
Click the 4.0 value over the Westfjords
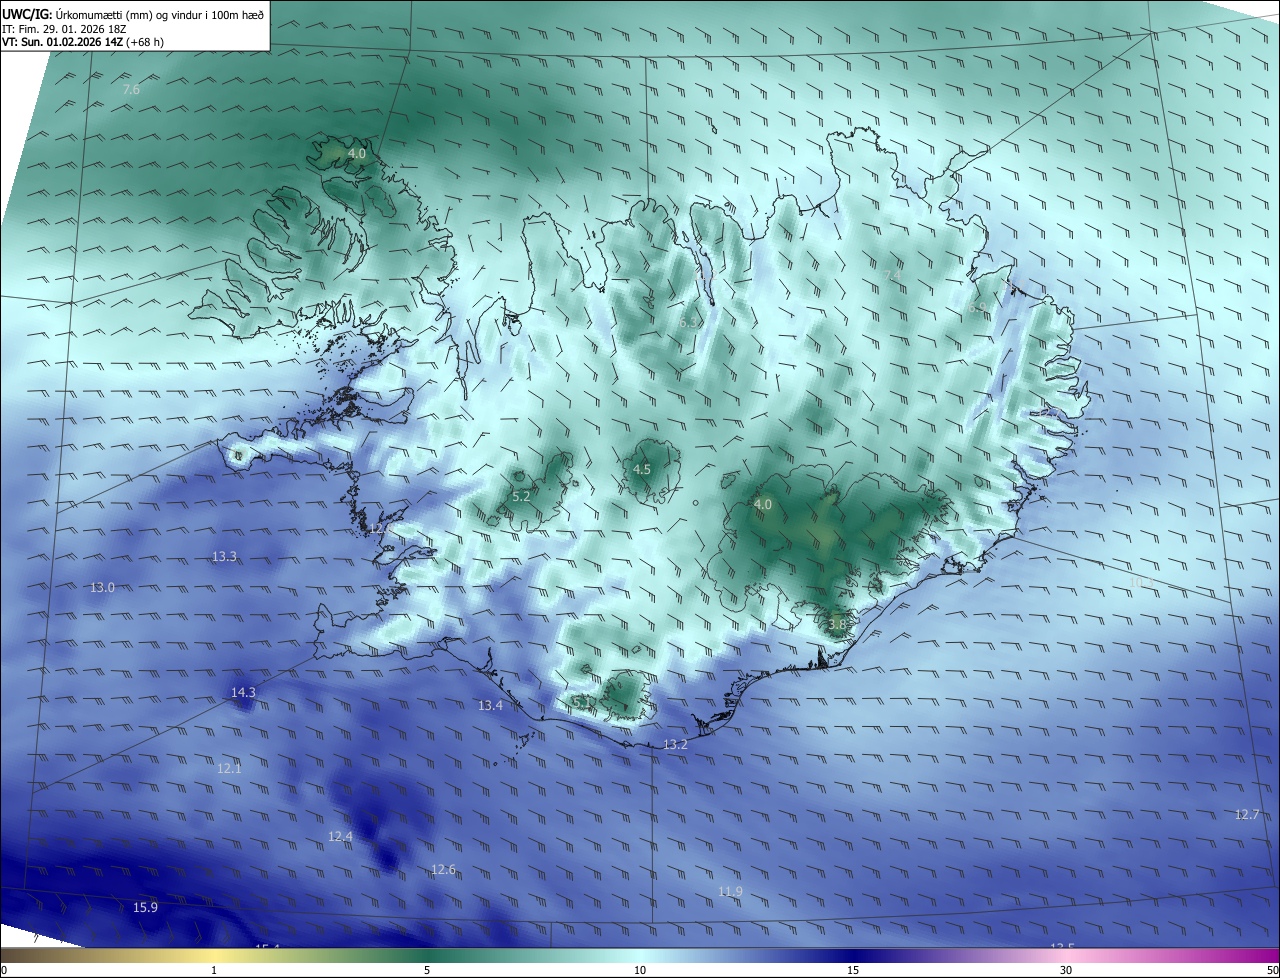357,154
